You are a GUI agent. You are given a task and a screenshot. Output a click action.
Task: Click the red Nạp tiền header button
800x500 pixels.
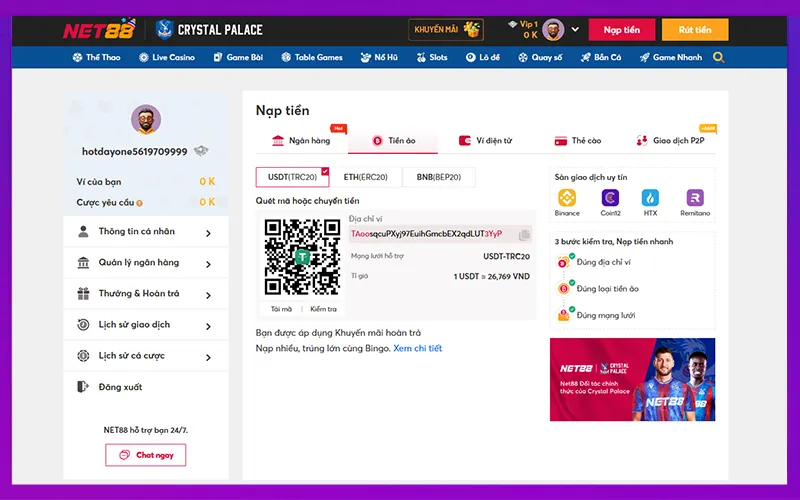(621, 30)
